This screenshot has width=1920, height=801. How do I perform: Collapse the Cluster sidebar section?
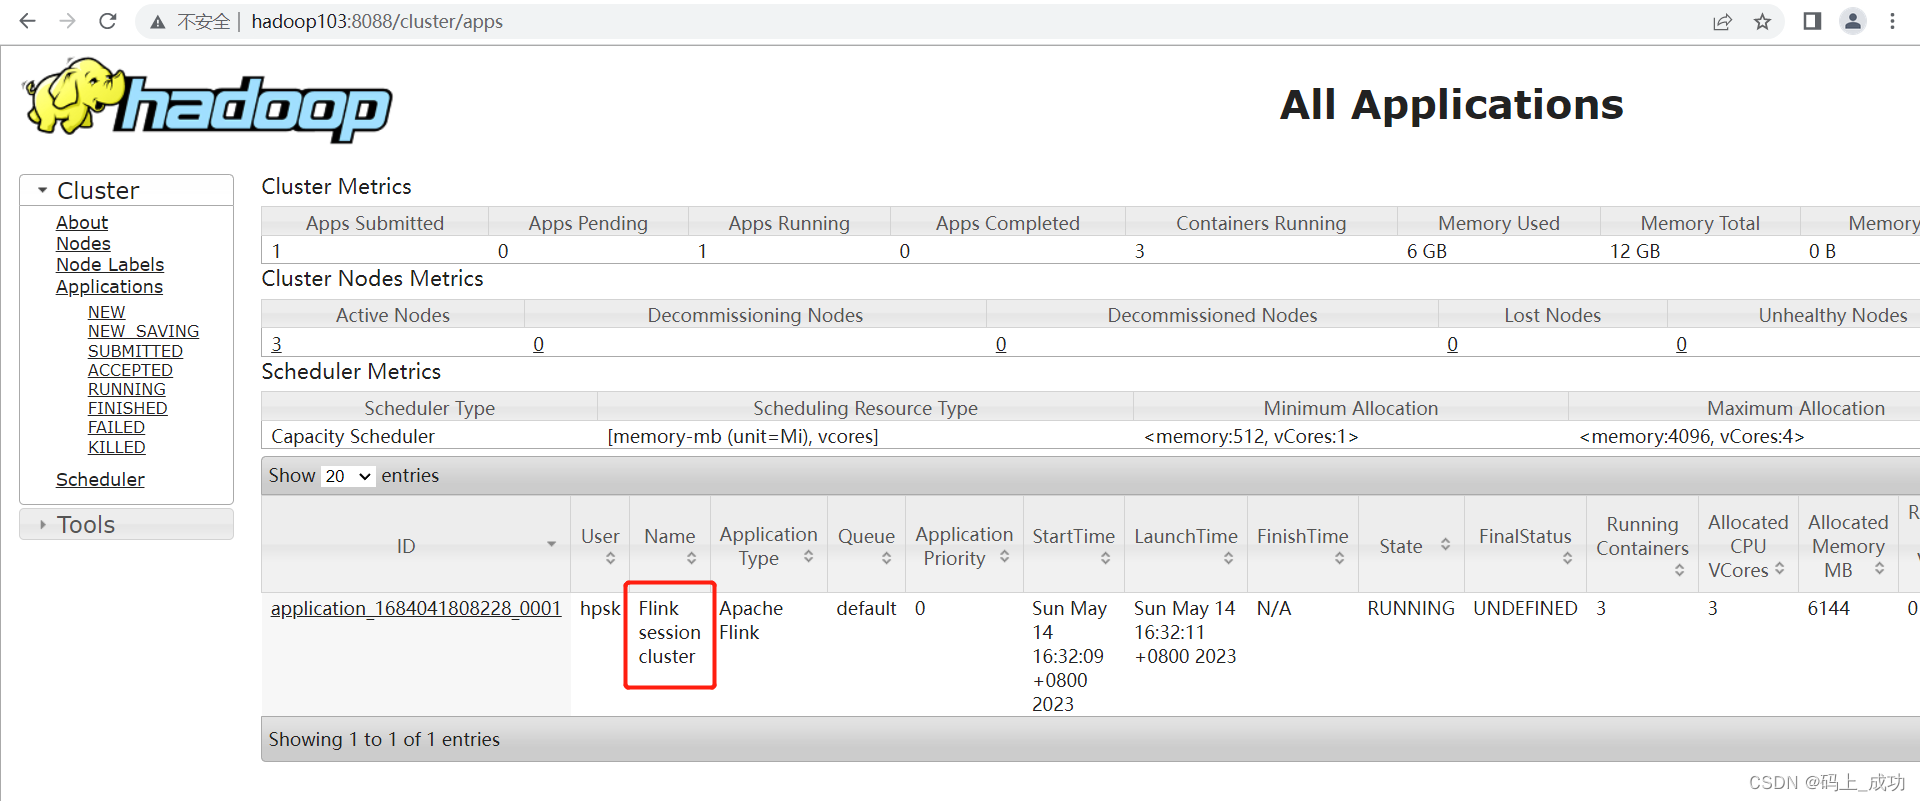(127, 190)
